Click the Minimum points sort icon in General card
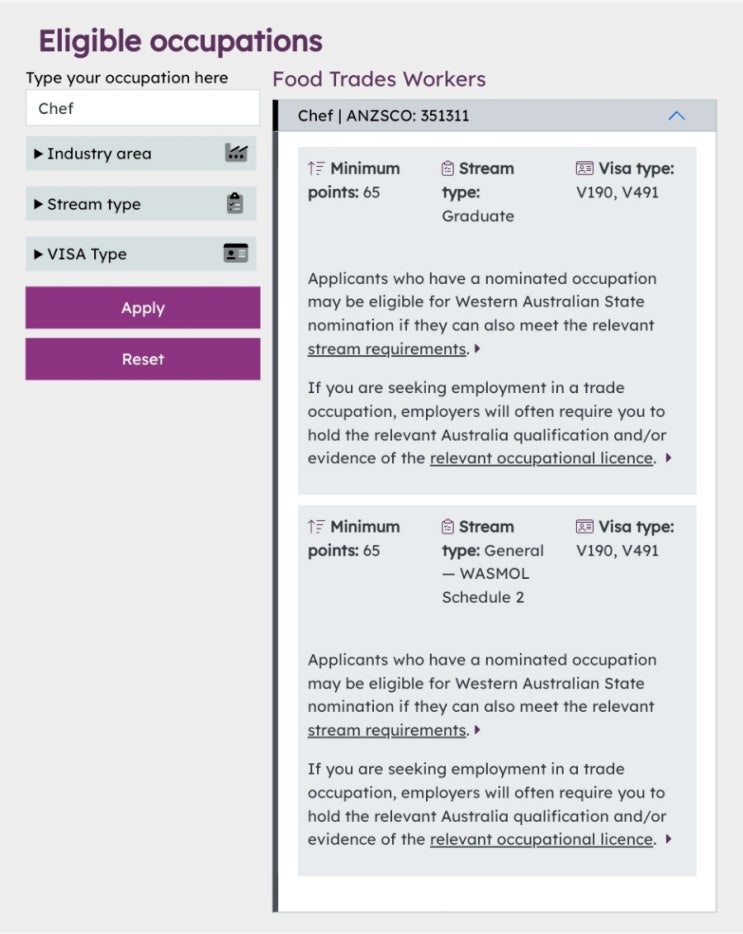The width and height of the screenshot is (743, 934). point(316,527)
